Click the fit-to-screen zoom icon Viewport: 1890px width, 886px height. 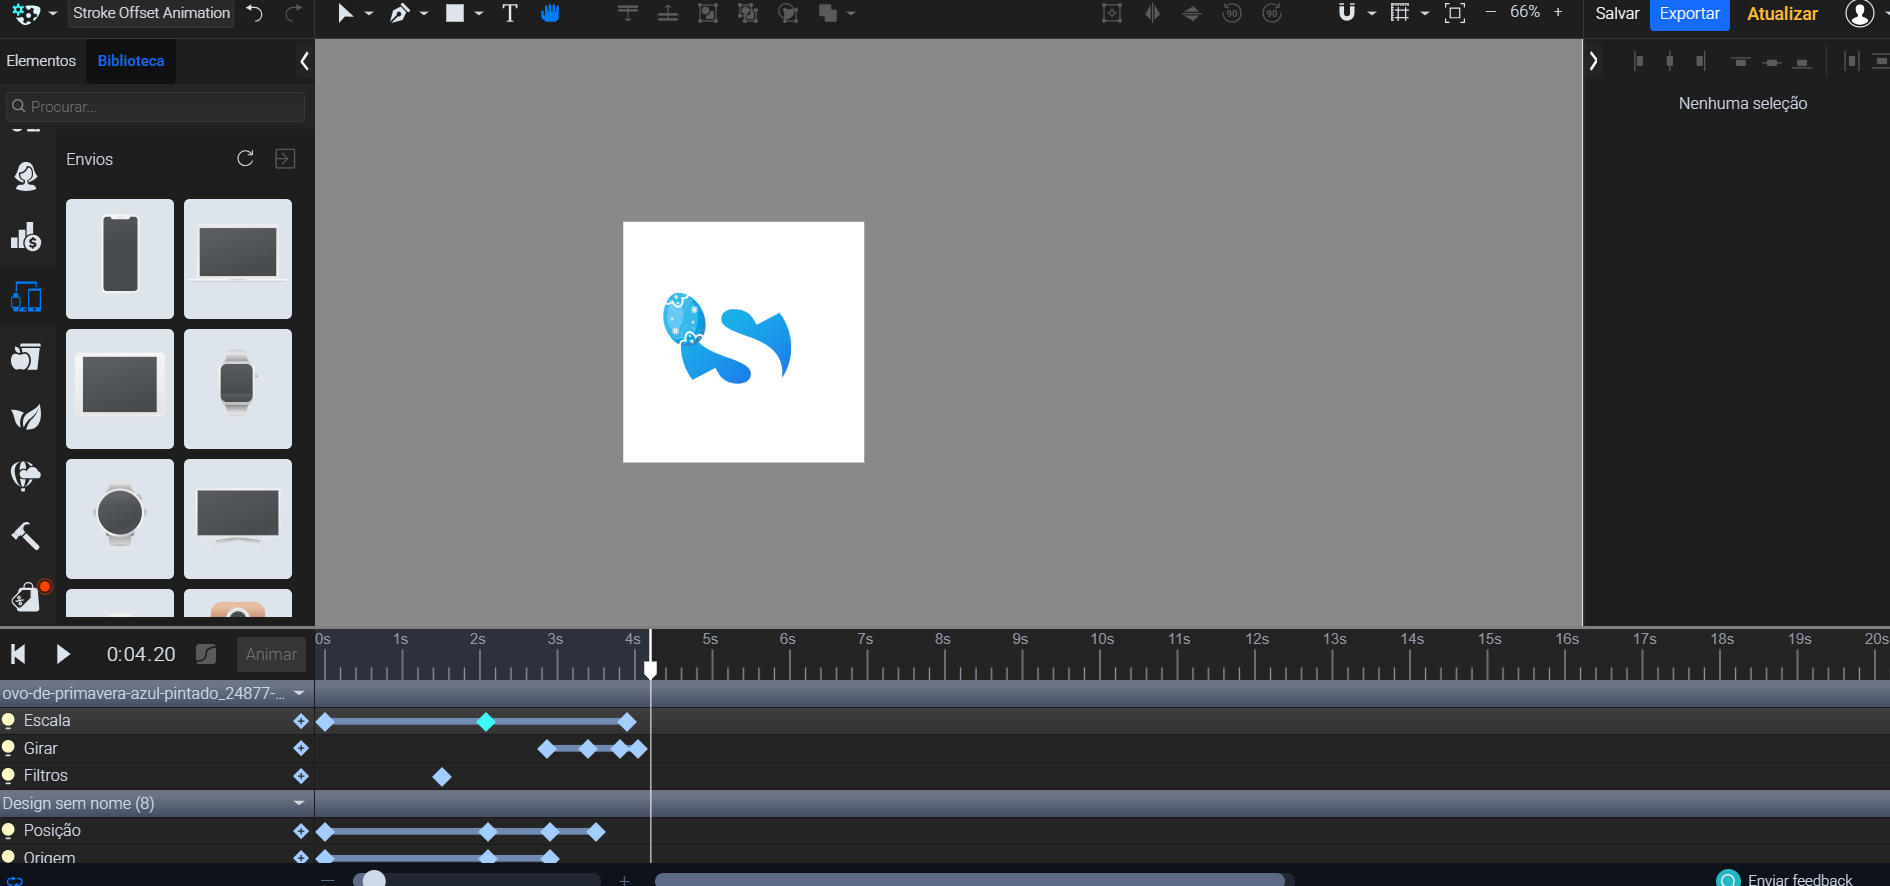pos(1455,14)
